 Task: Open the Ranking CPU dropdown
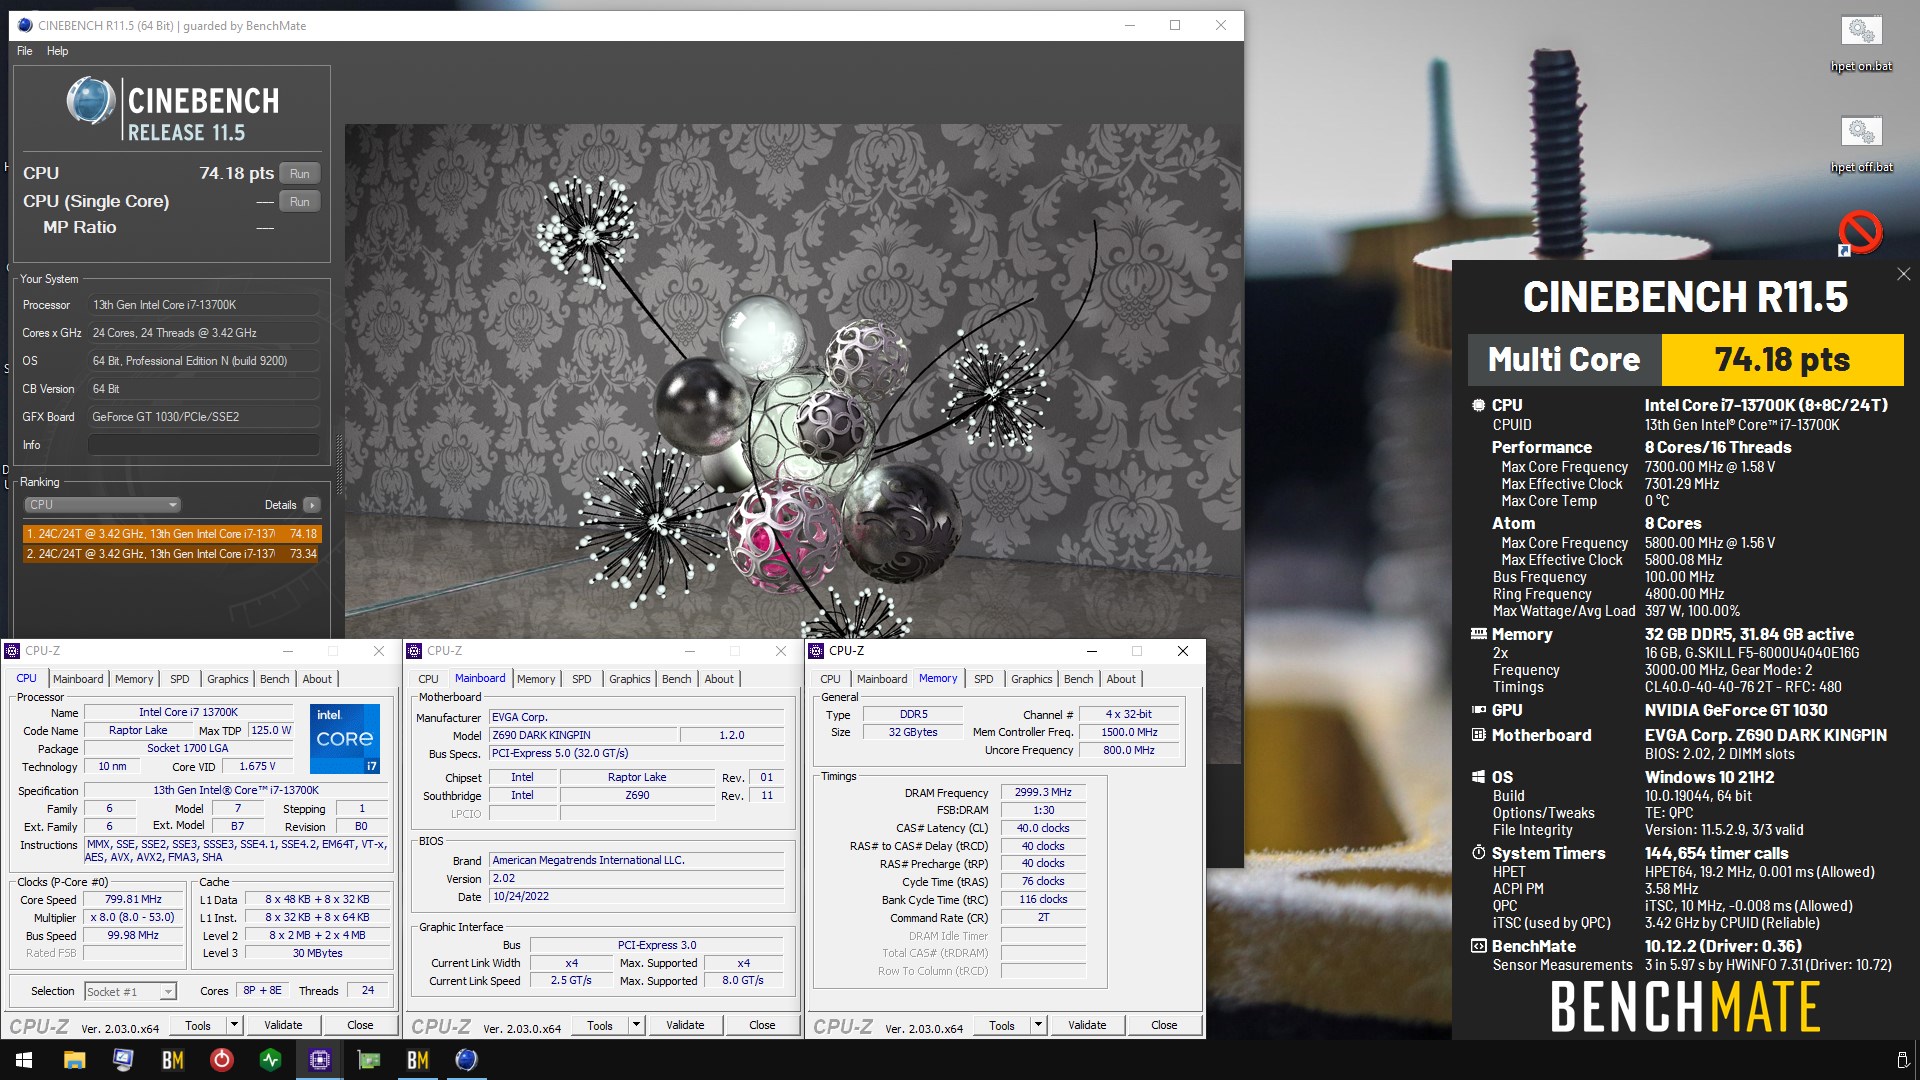pyautogui.click(x=102, y=505)
